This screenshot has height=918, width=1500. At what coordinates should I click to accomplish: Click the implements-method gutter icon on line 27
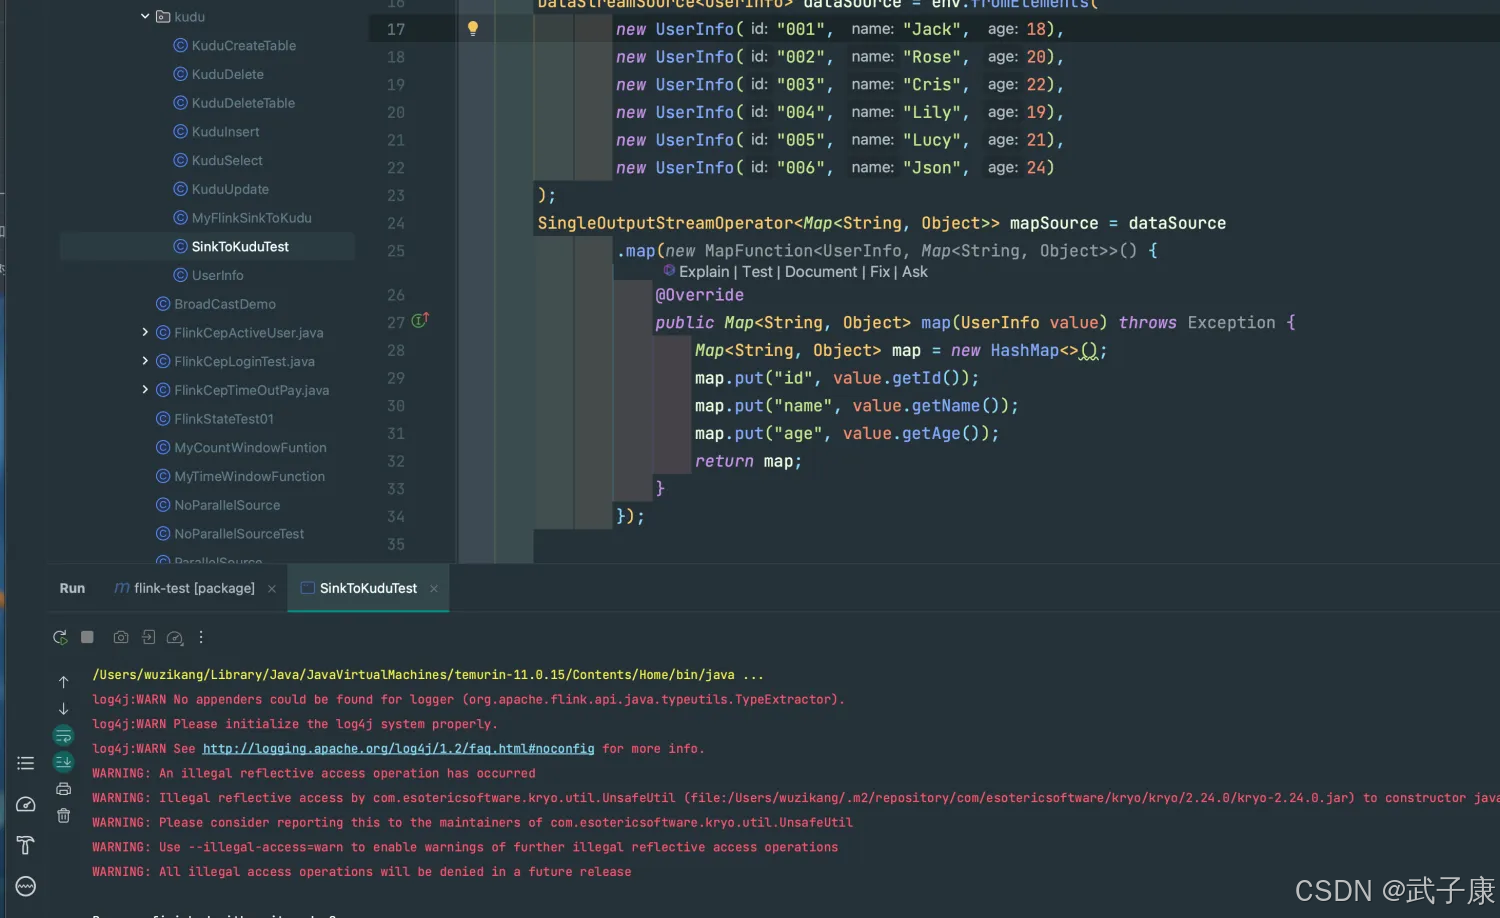[x=420, y=321]
